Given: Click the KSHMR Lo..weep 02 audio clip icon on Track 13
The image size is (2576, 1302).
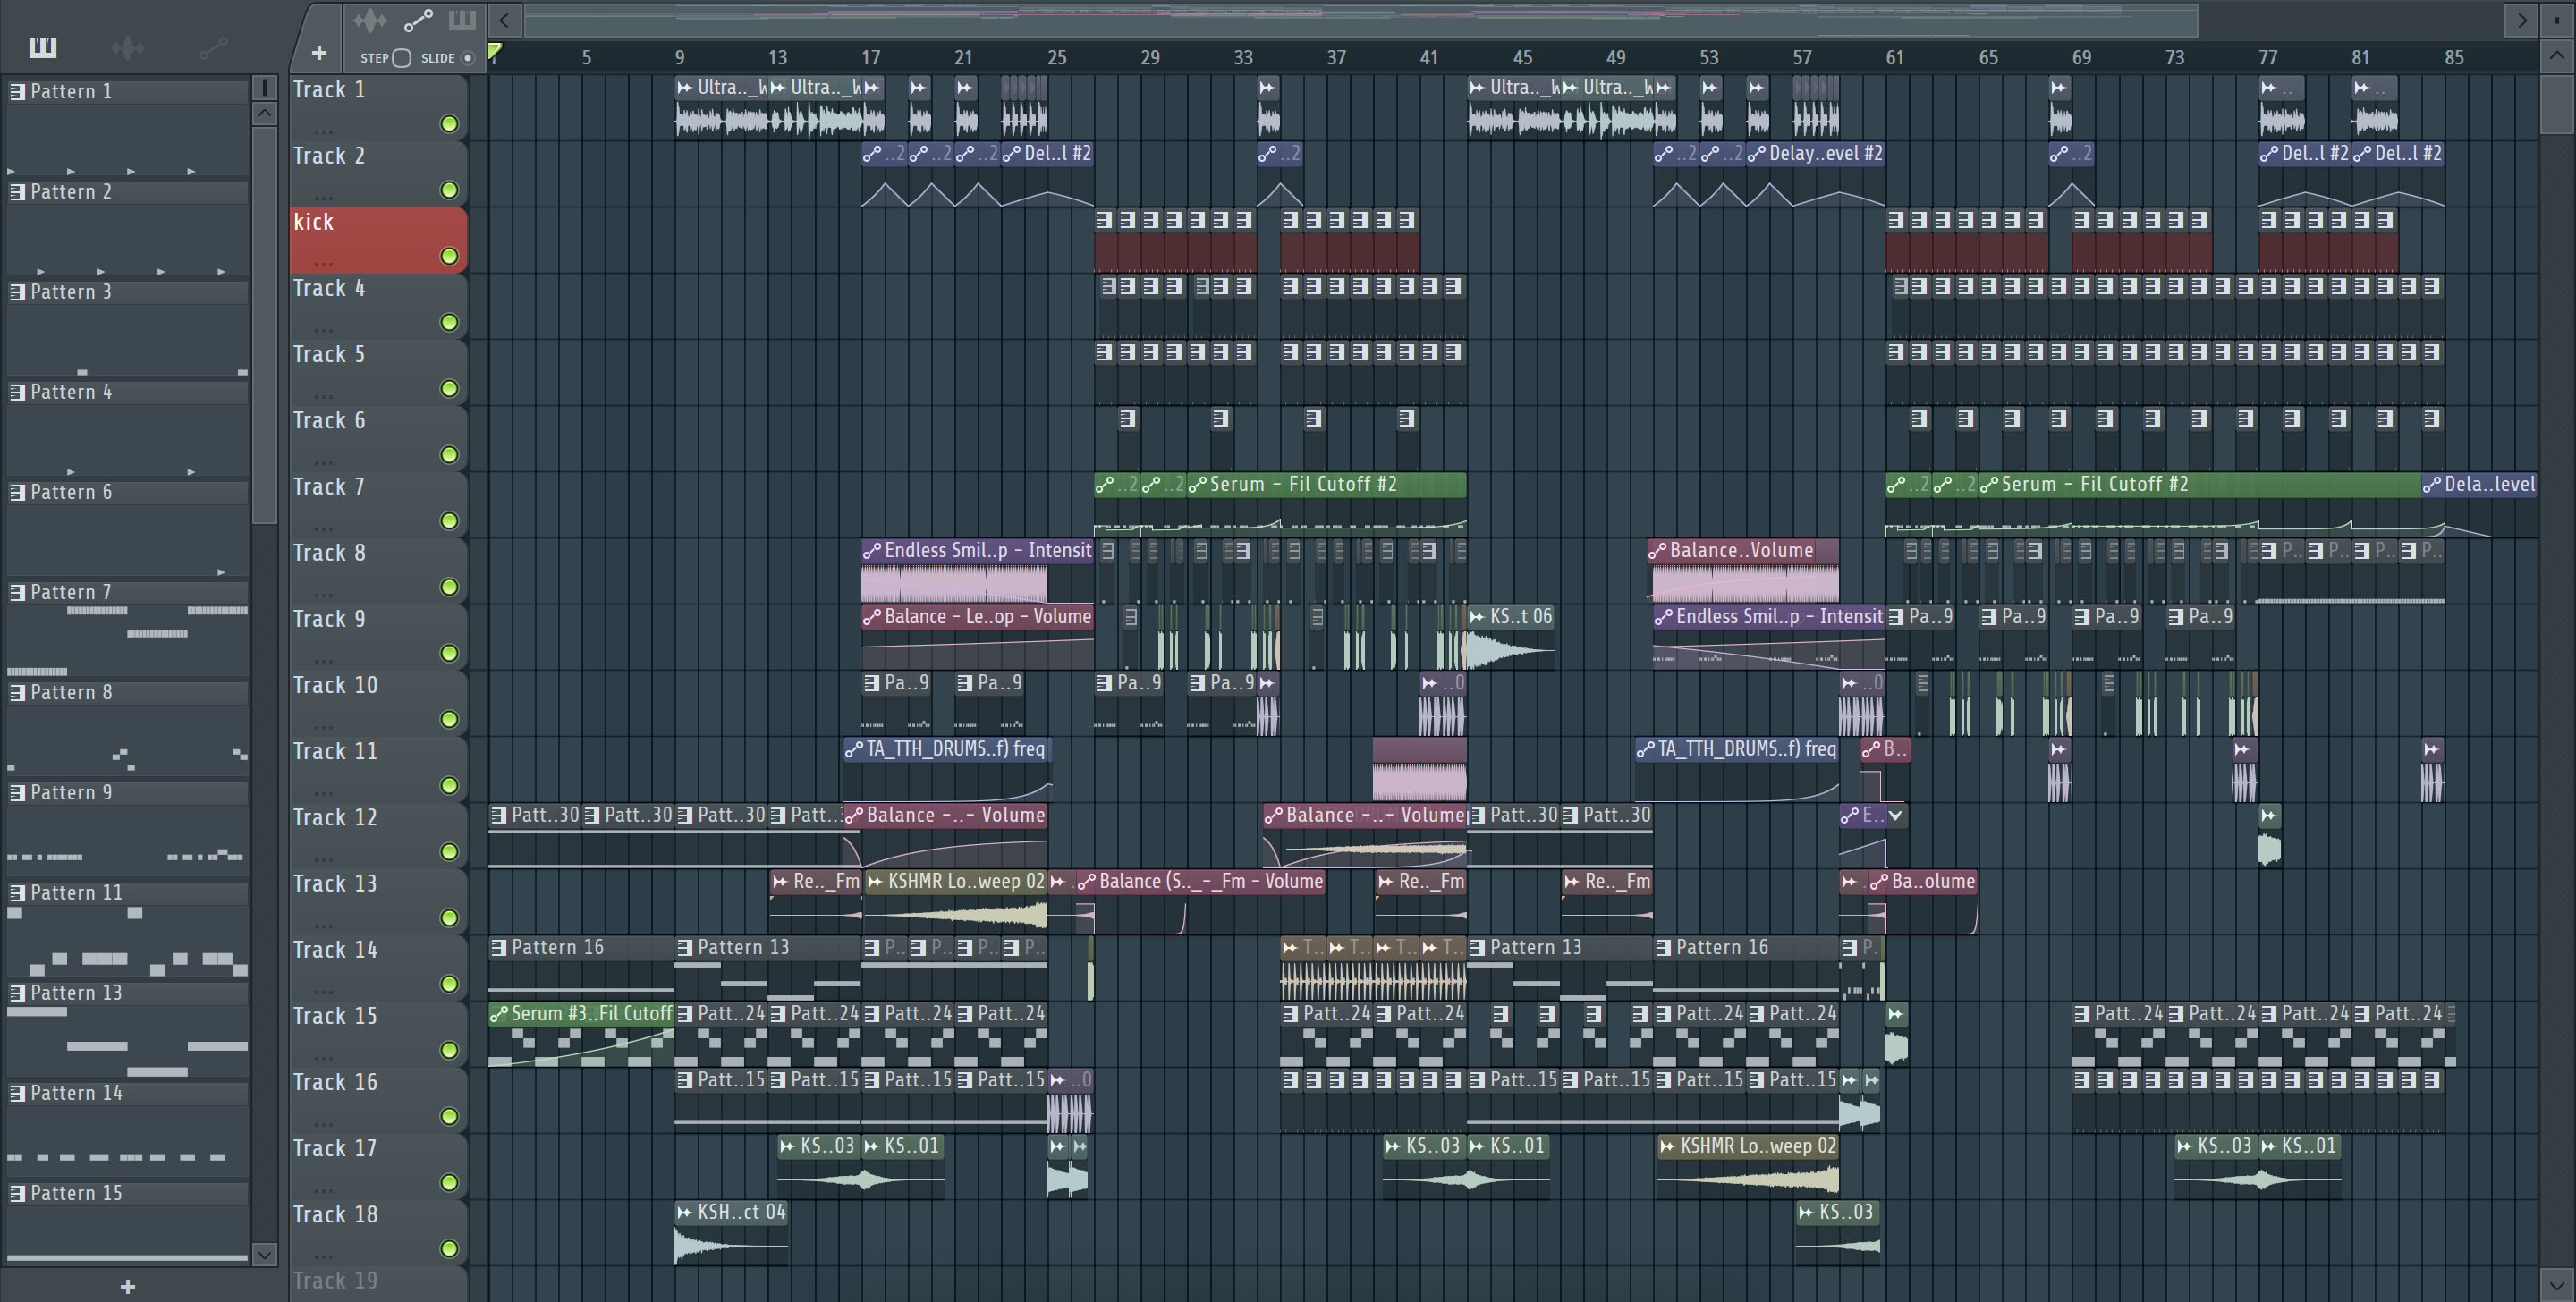Looking at the screenshot, I should [875, 881].
